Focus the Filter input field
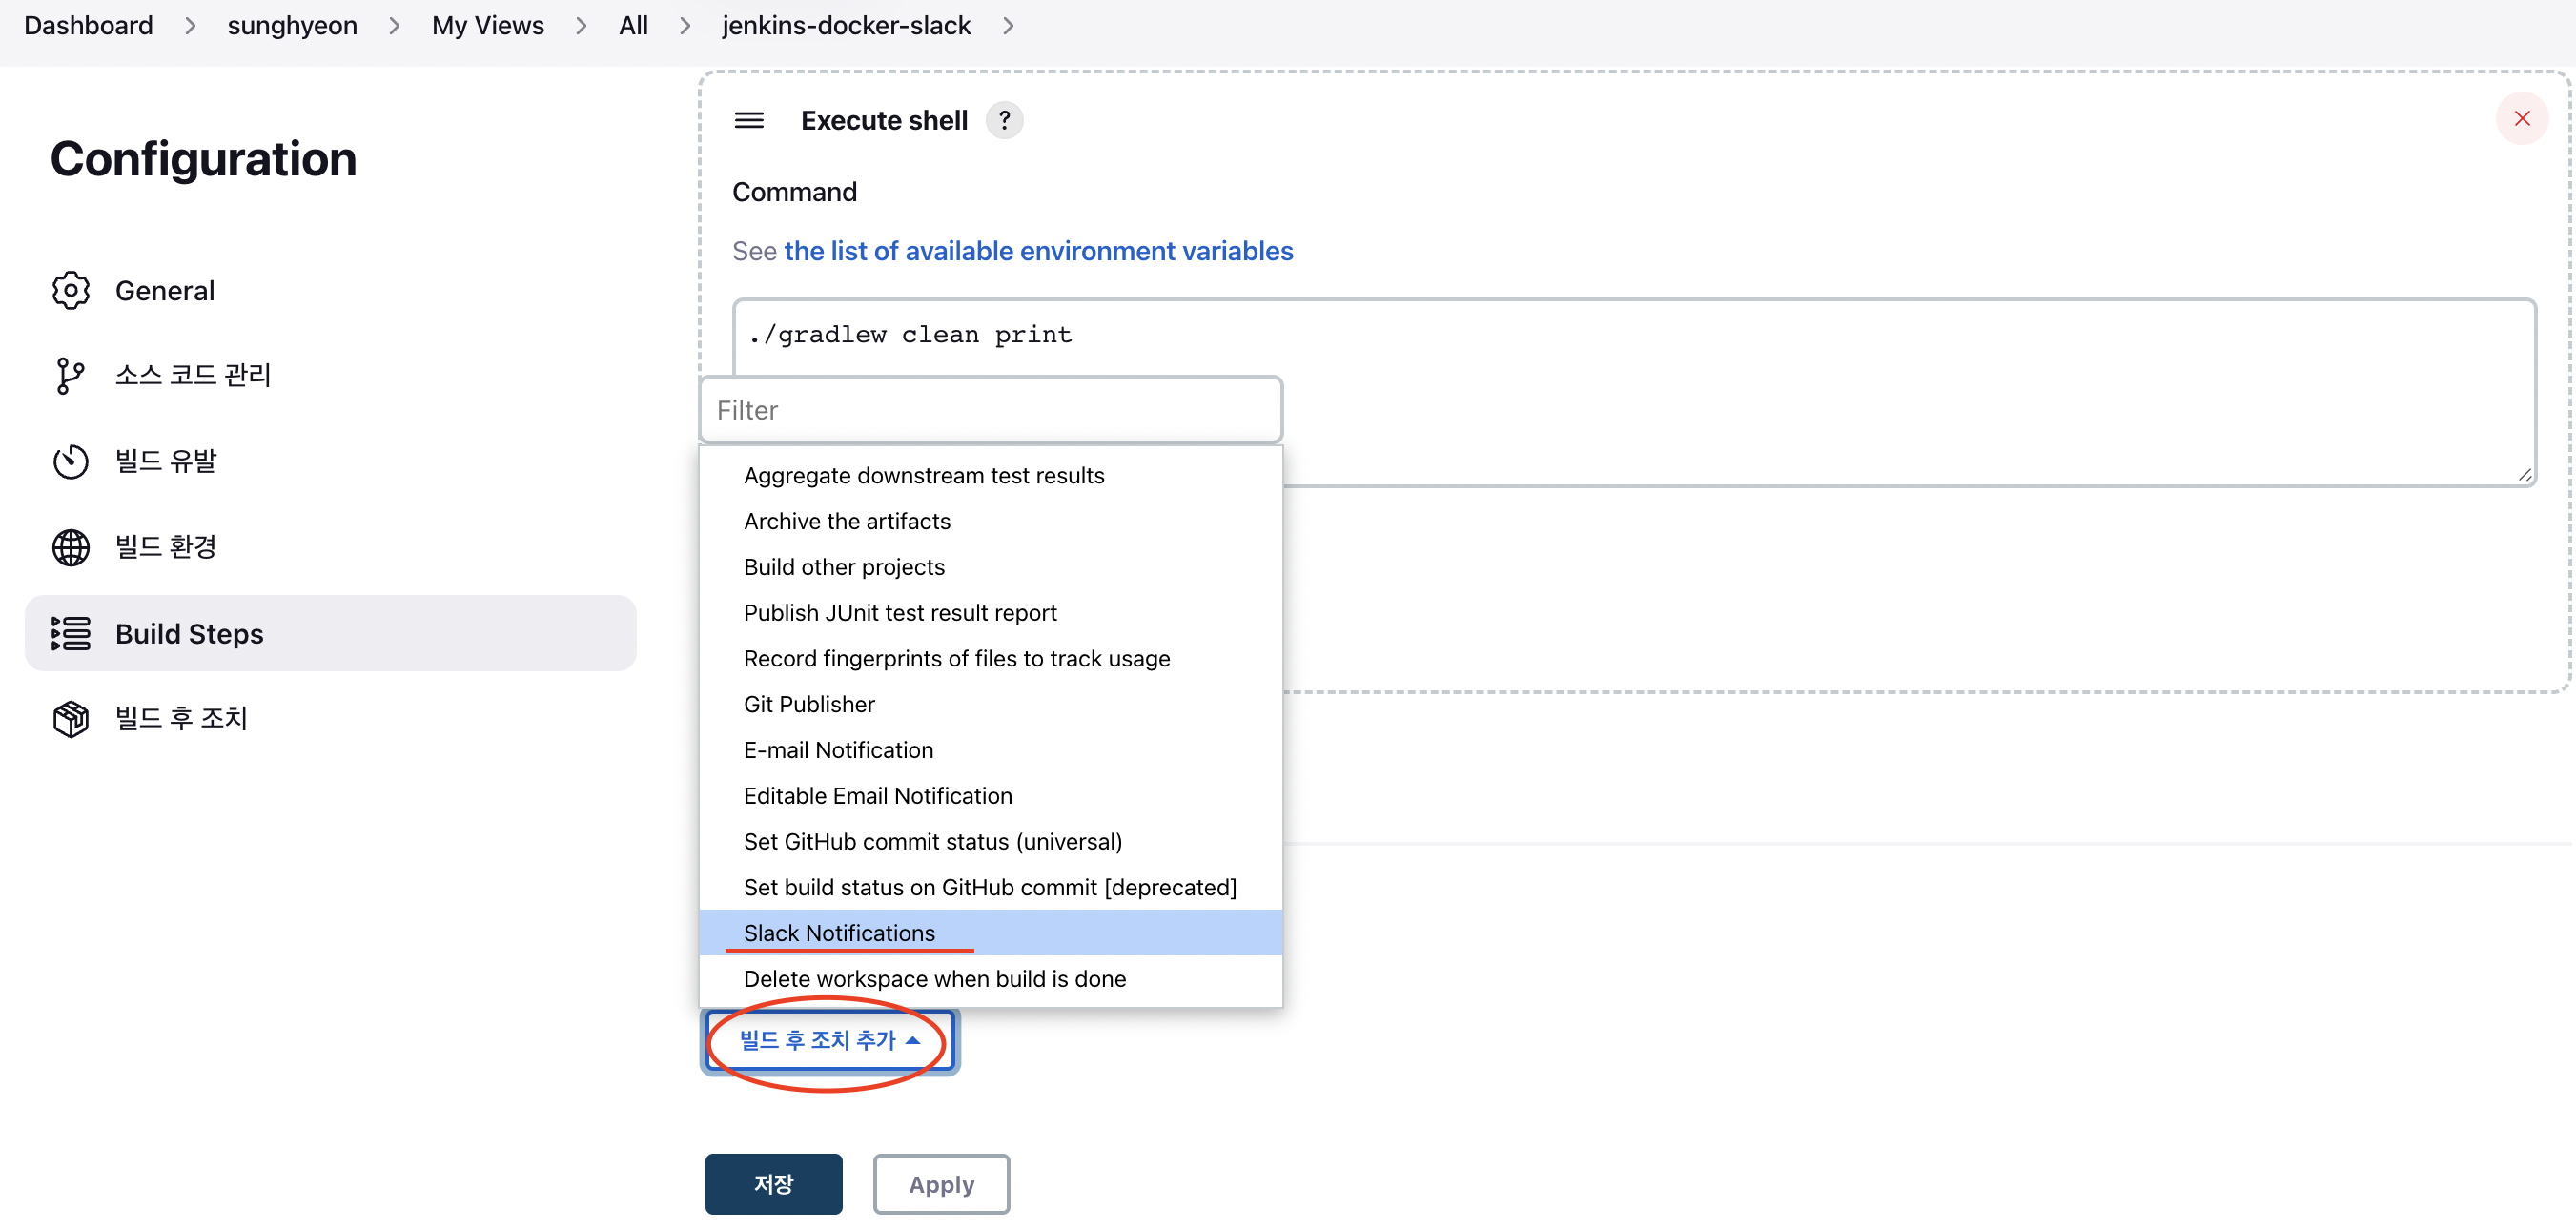This screenshot has height=1230, width=2576. [x=990, y=411]
